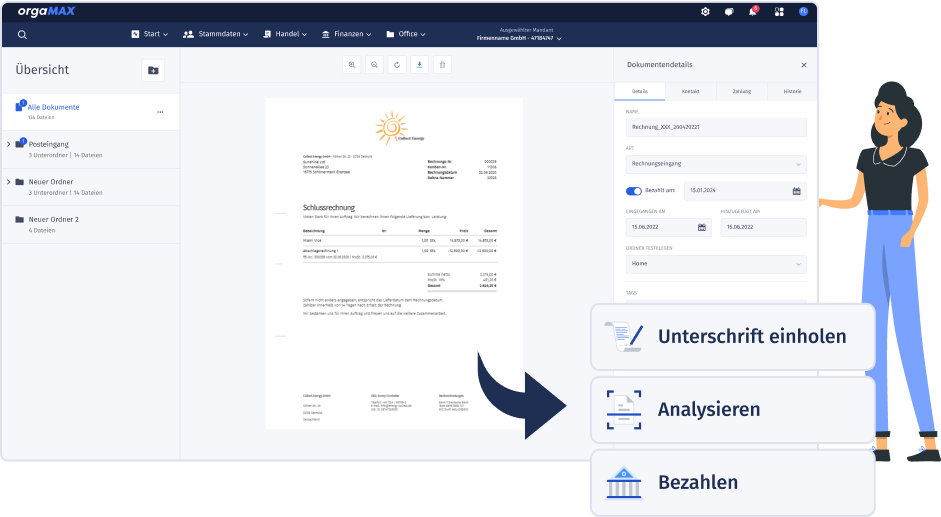Click the Alle Dokumente file icon

pyautogui.click(x=20, y=106)
